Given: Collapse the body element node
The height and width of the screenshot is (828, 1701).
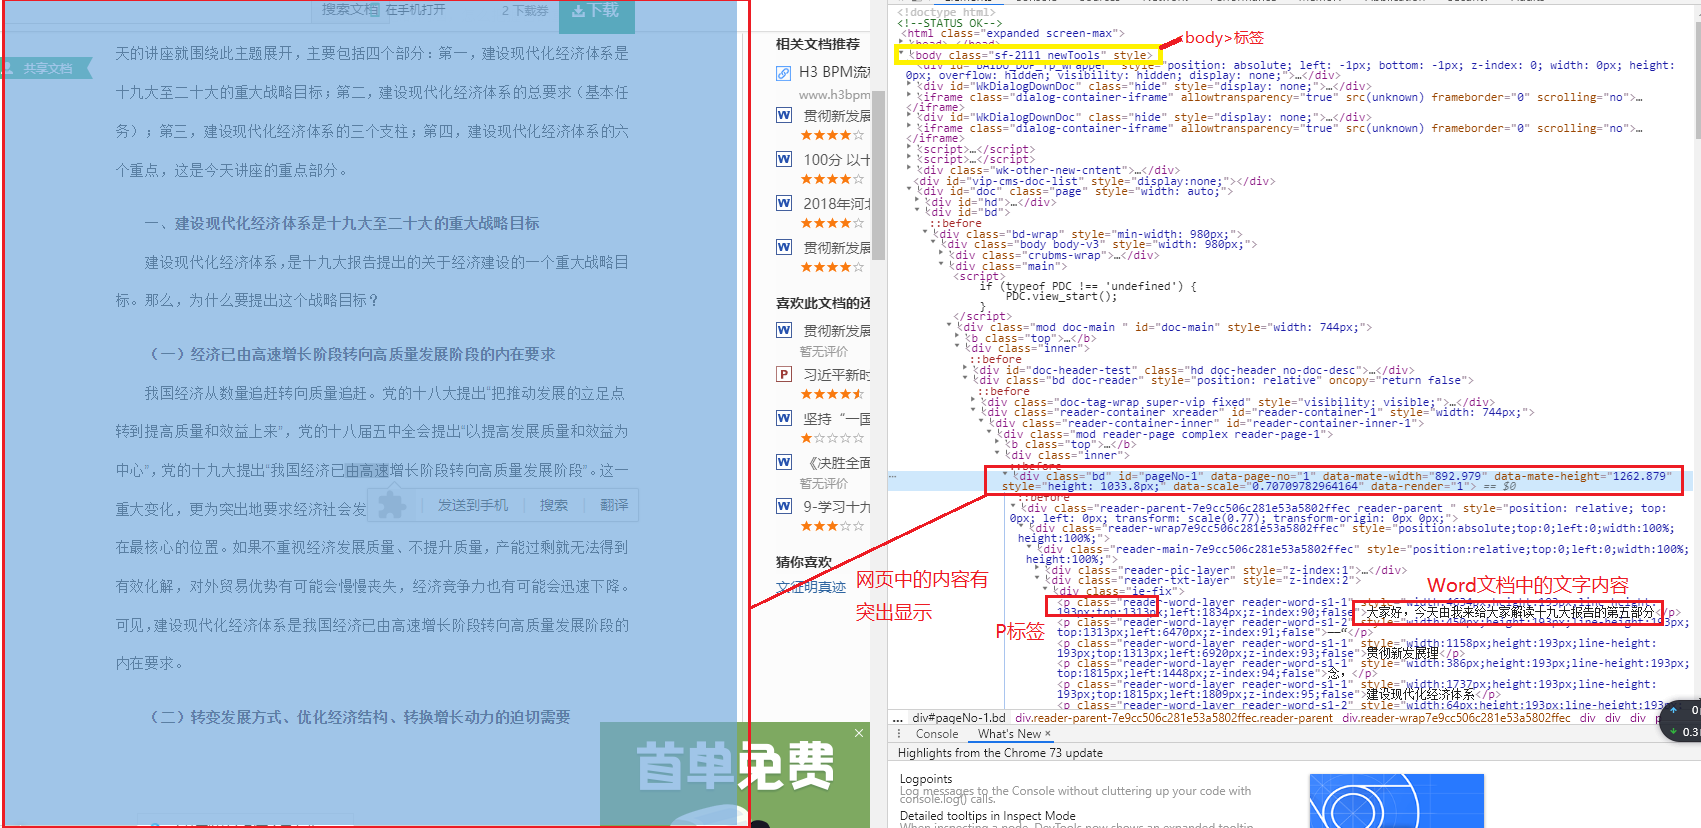Looking at the screenshot, I should (901, 55).
